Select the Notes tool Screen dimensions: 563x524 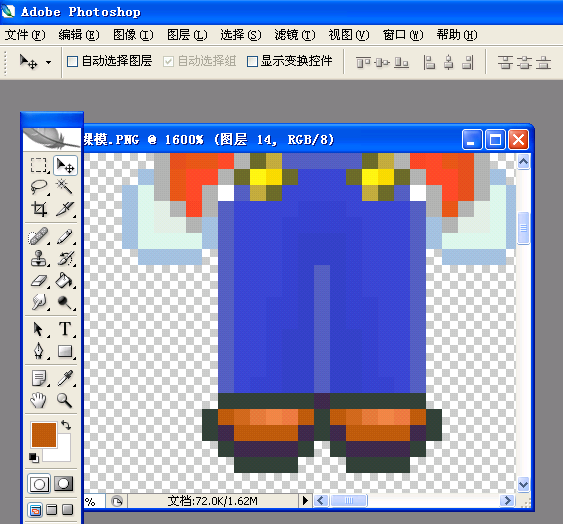point(38,378)
